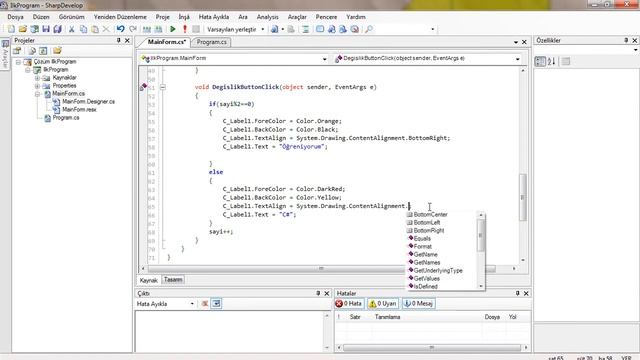Open the Hata Ayıklama output category dropdown
640x360 pixels.
pyautogui.click(x=192, y=304)
